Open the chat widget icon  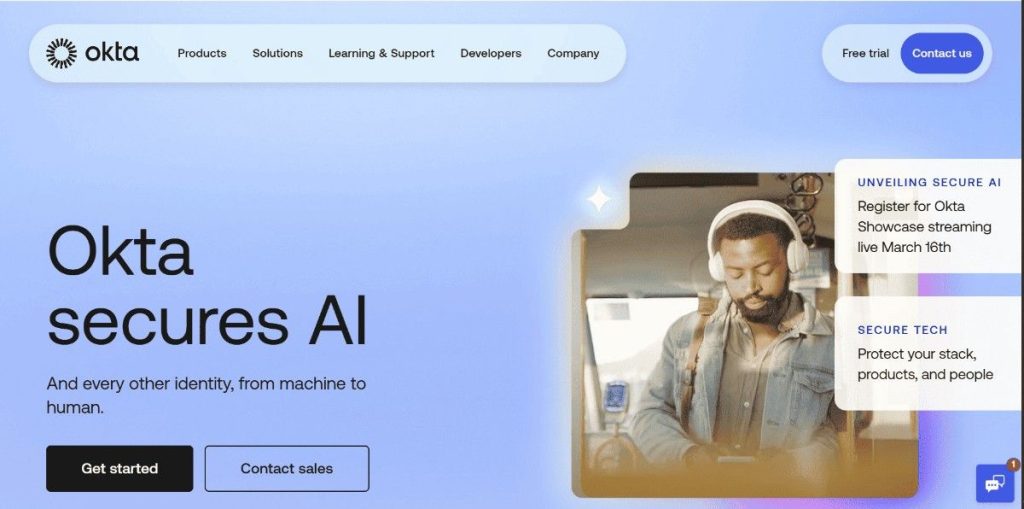click(x=995, y=484)
